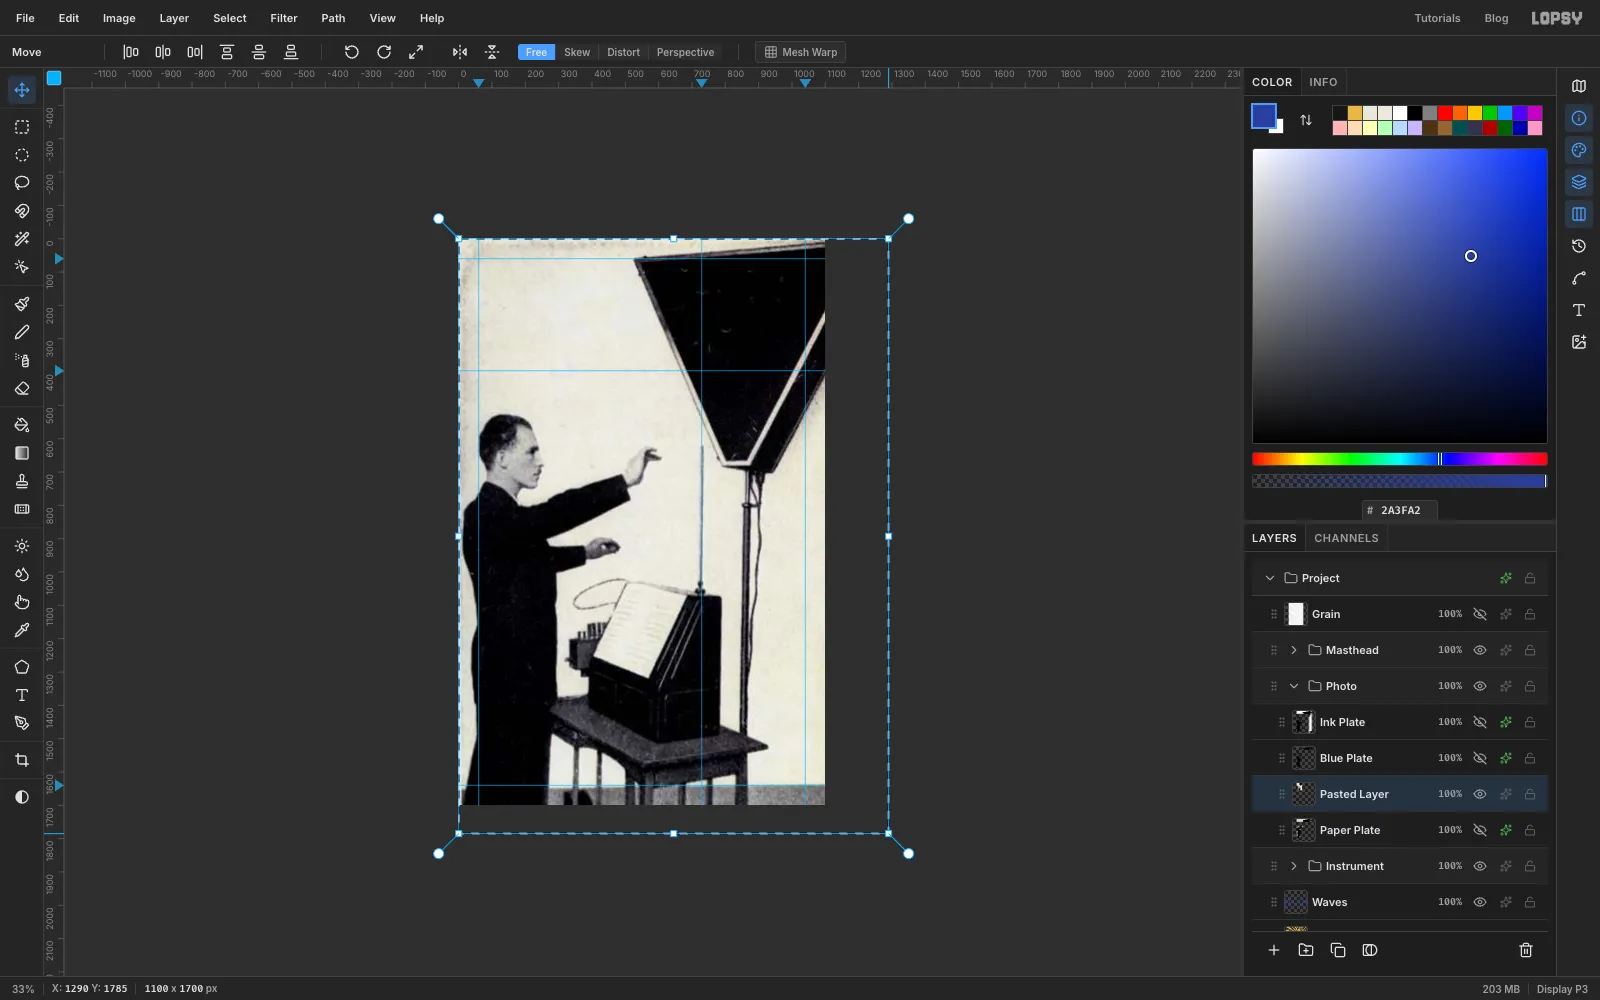Select the text tool in left toolbar
The height and width of the screenshot is (1000, 1600).
pos(22,695)
